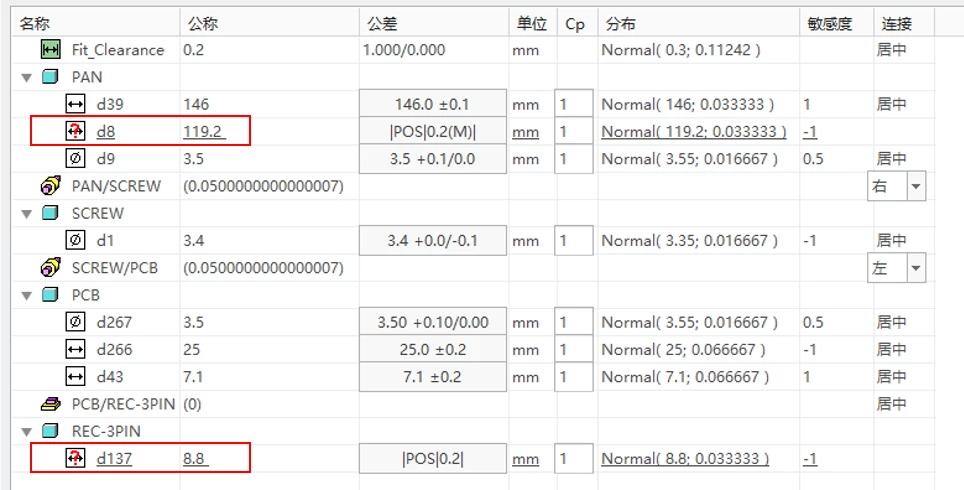Edit d137 tolerance field |POS|0.2|
This screenshot has height=490, width=964.
(x=433, y=458)
